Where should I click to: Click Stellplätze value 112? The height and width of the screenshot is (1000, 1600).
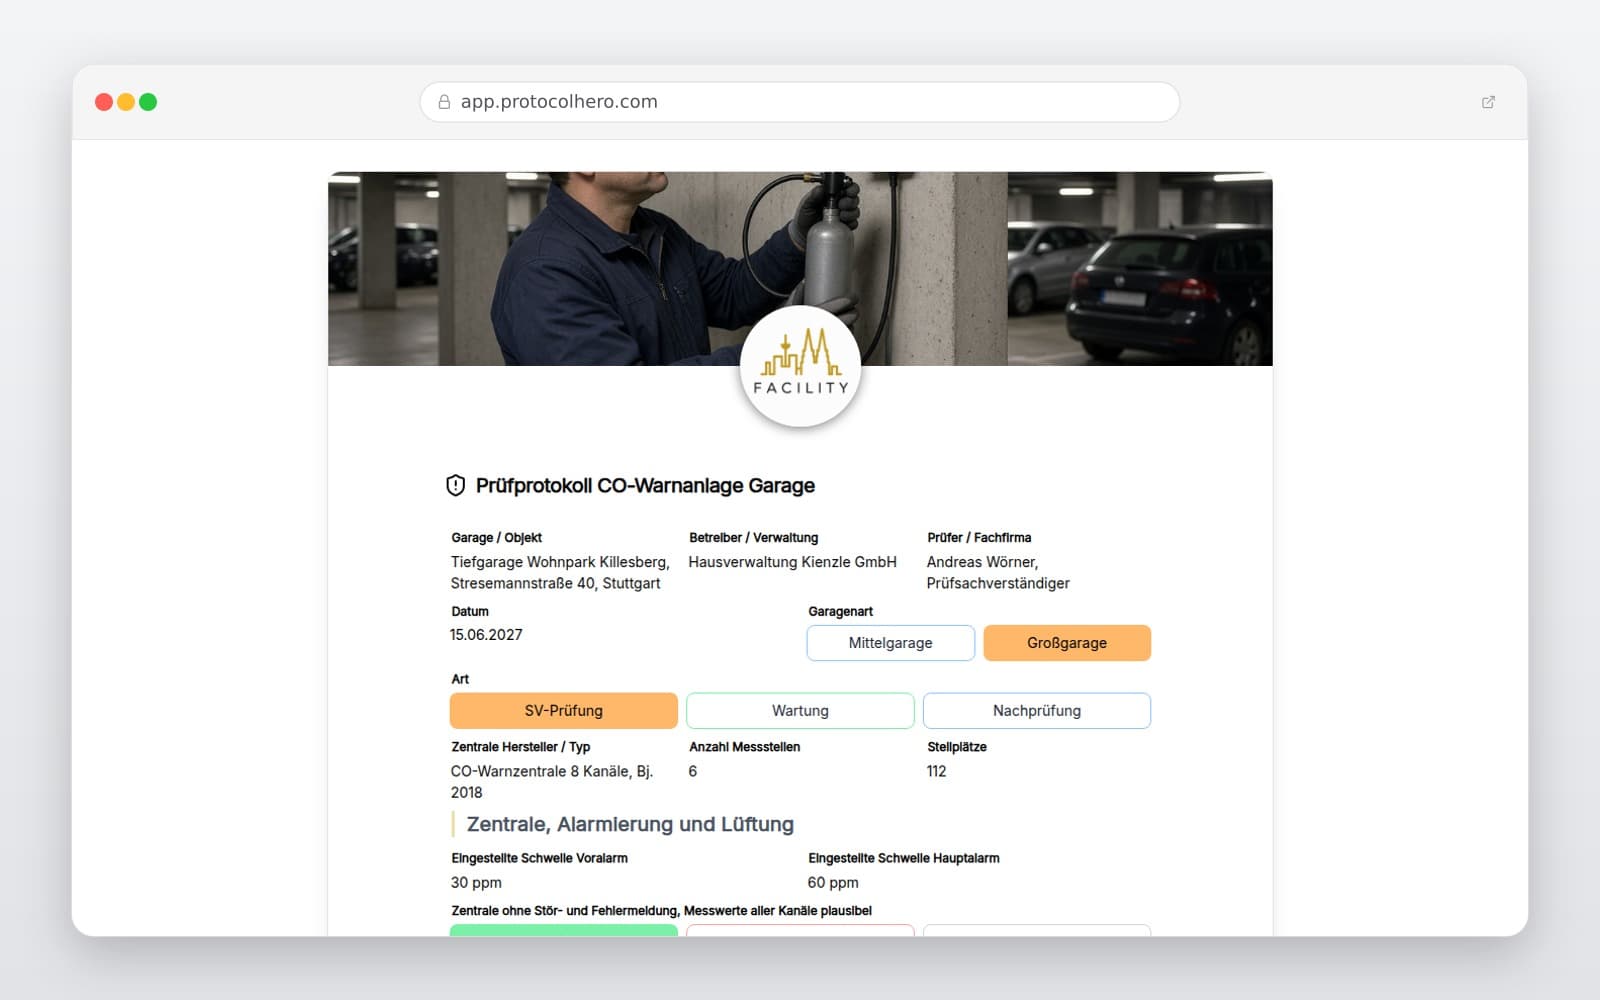tap(936, 771)
